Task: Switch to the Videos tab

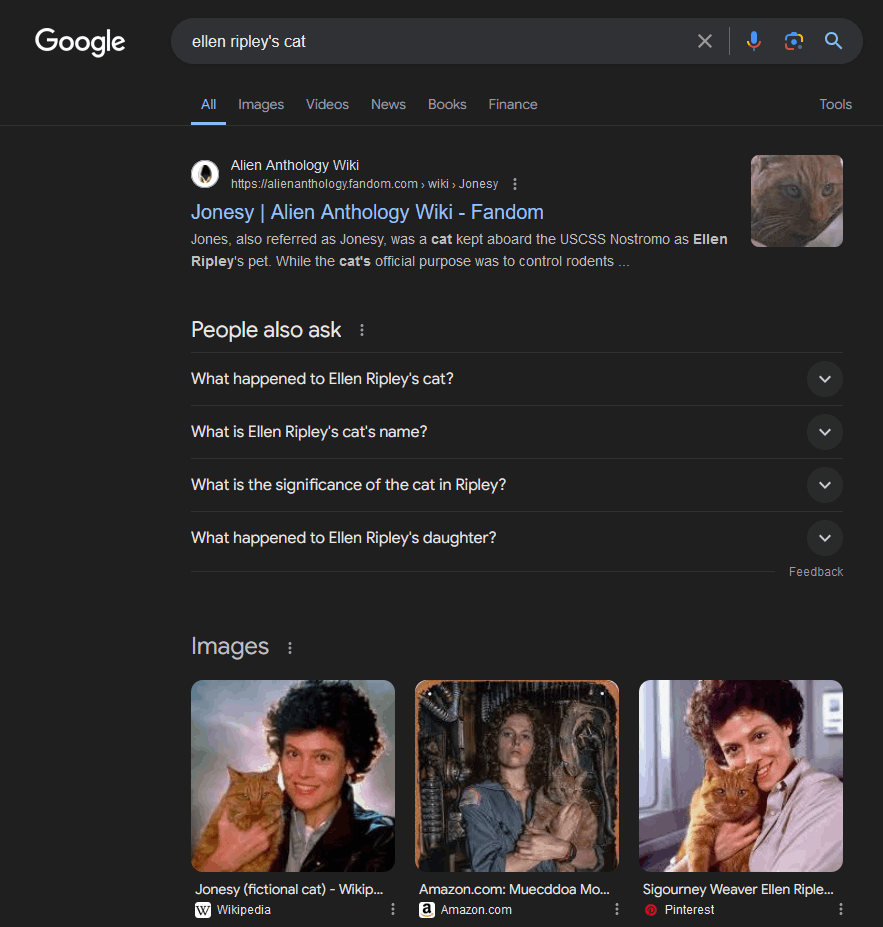Action: [x=327, y=104]
